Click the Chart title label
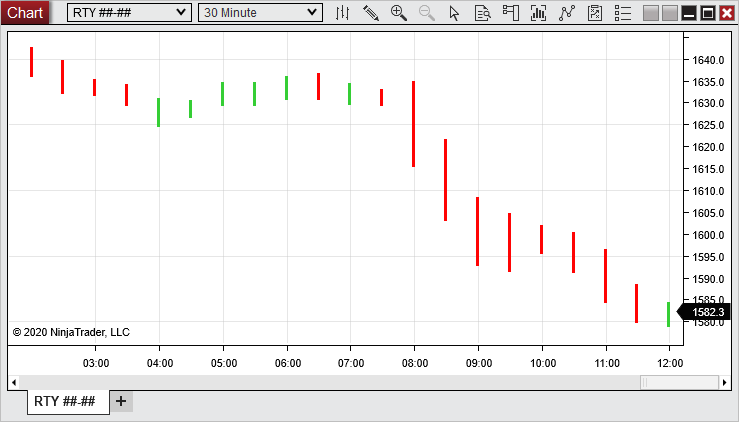The image size is (739, 422). coord(25,13)
